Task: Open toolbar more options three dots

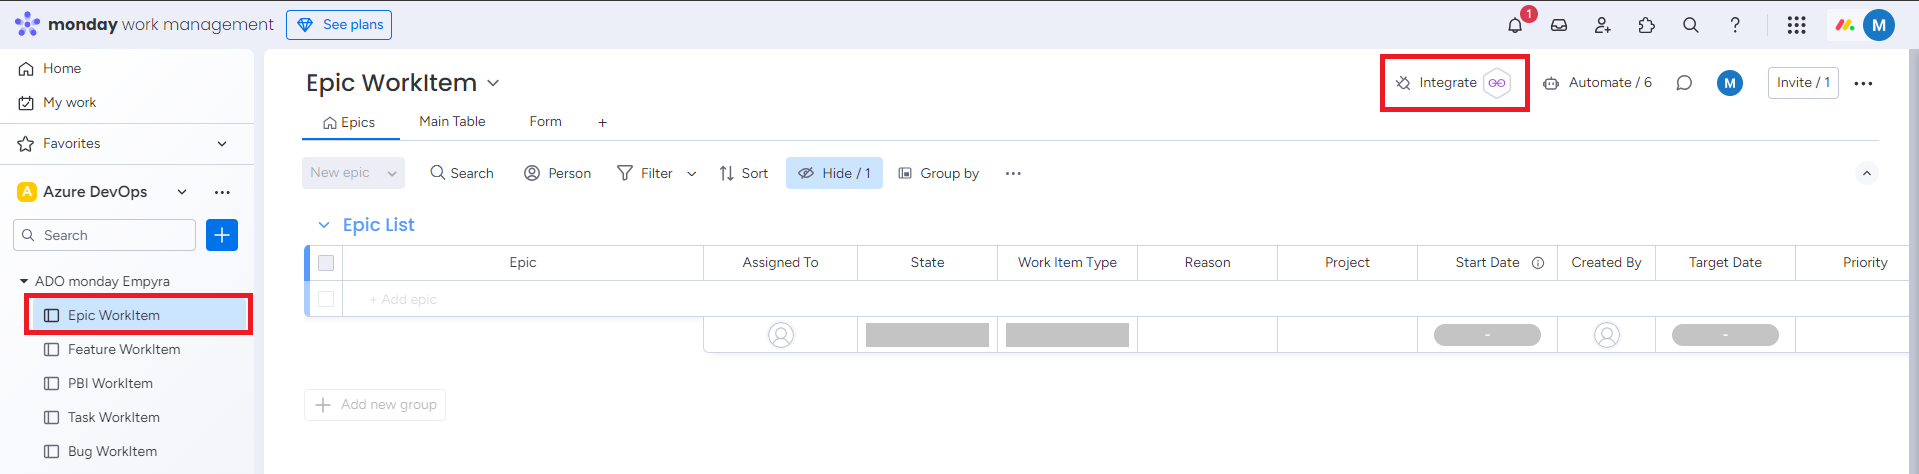Action: [1013, 173]
